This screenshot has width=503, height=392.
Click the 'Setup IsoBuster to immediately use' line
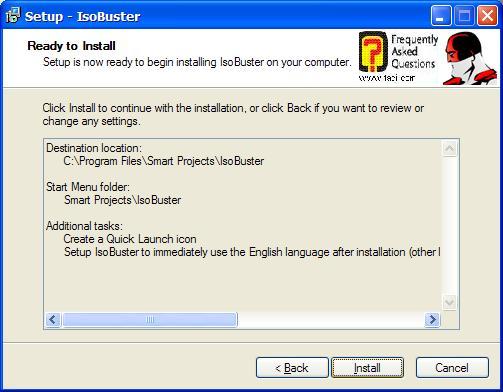(252, 252)
